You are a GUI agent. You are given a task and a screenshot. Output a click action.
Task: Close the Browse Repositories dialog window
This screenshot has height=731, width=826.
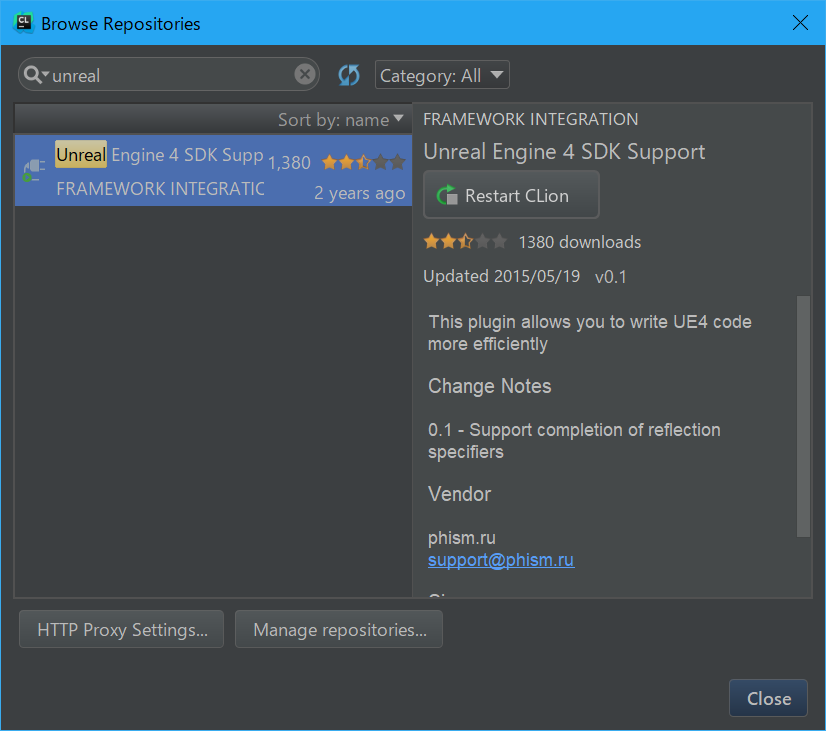[x=800, y=23]
